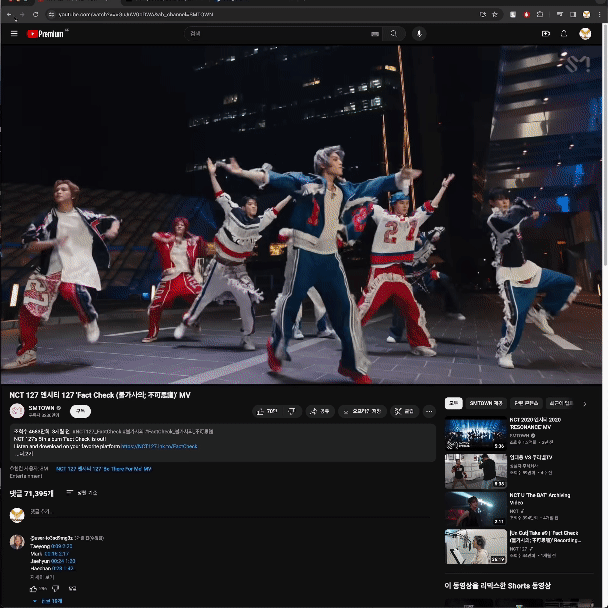Share the video with the share button
Screen dimensions: 608x608
pos(320,411)
